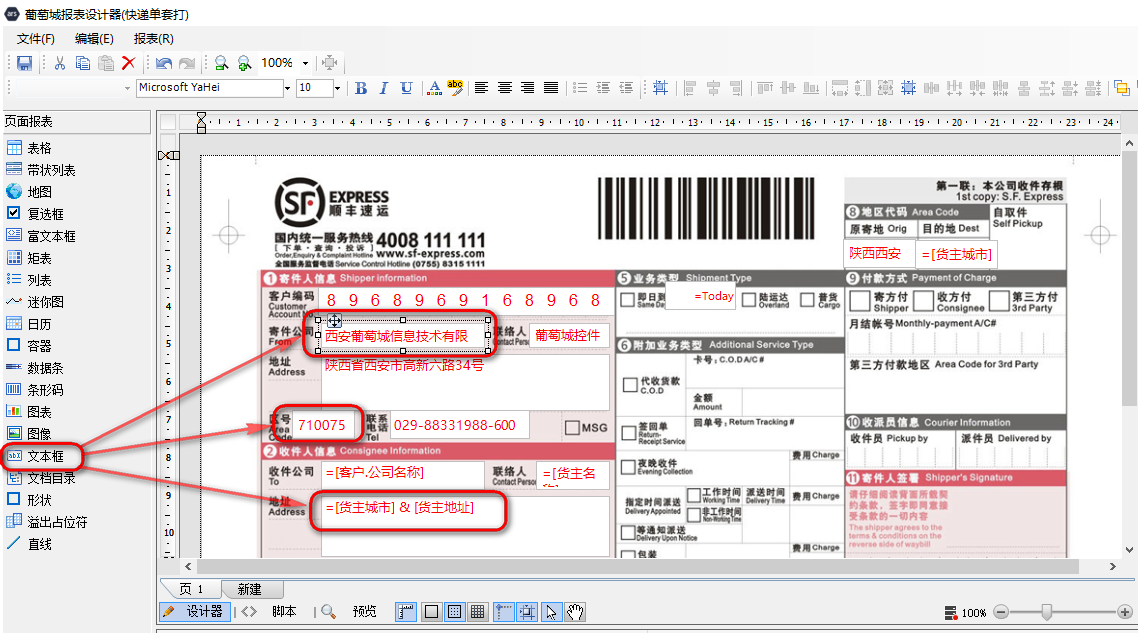Toggle bold formatting
This screenshot has height=636, width=1141.
pos(361,88)
